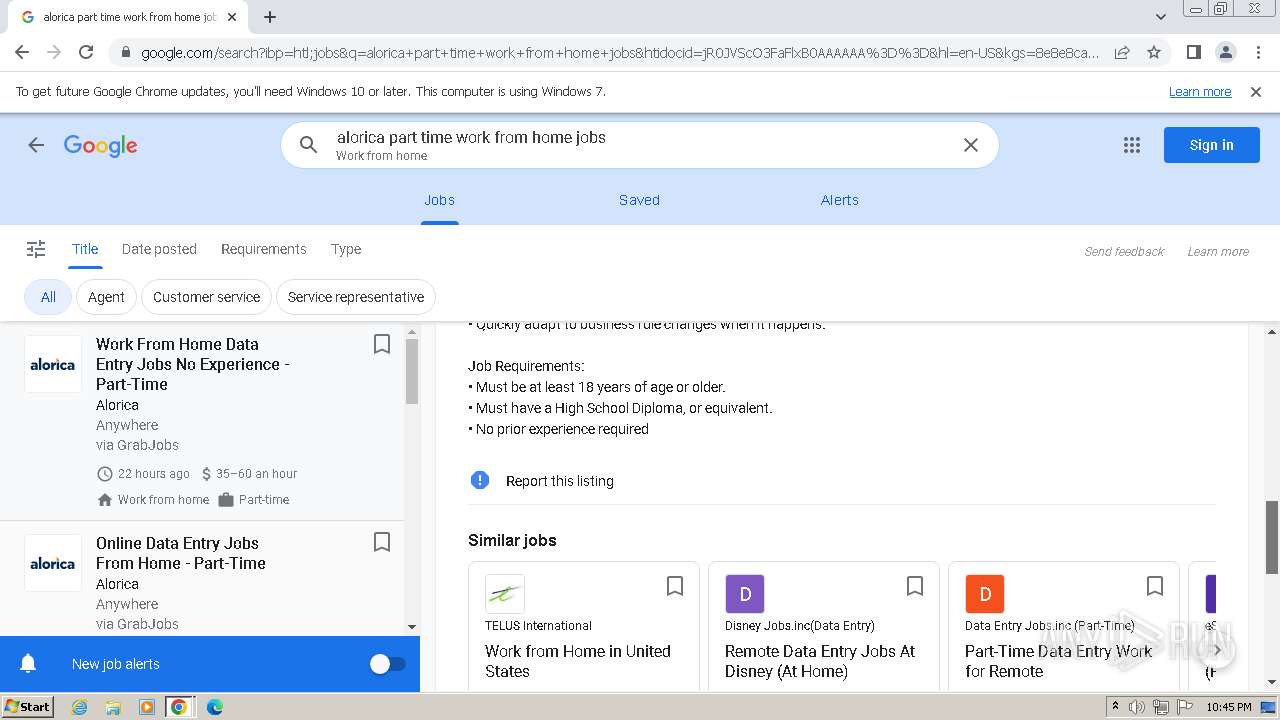Reload the page
Viewport: 1280px width, 720px height.
tap(86, 52)
